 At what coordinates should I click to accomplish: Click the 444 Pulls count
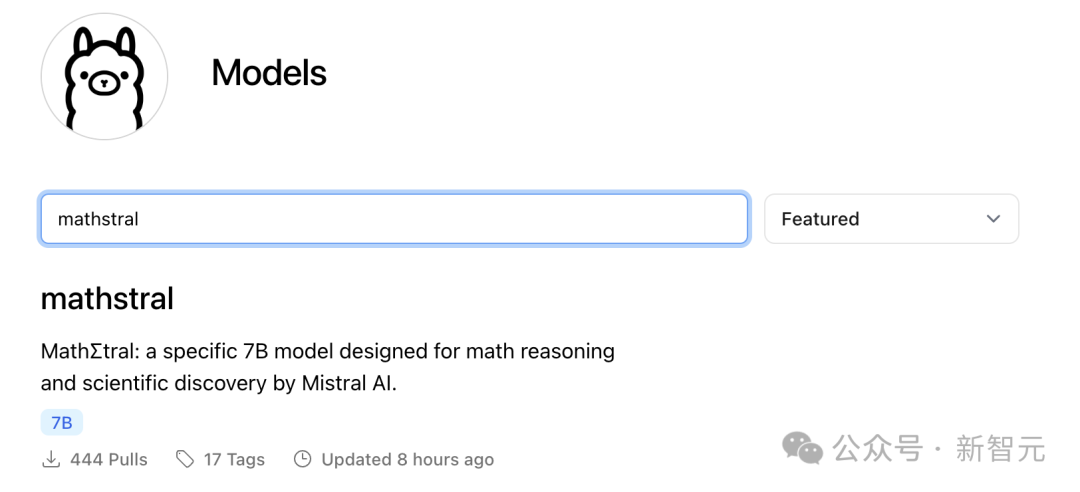[109, 460]
